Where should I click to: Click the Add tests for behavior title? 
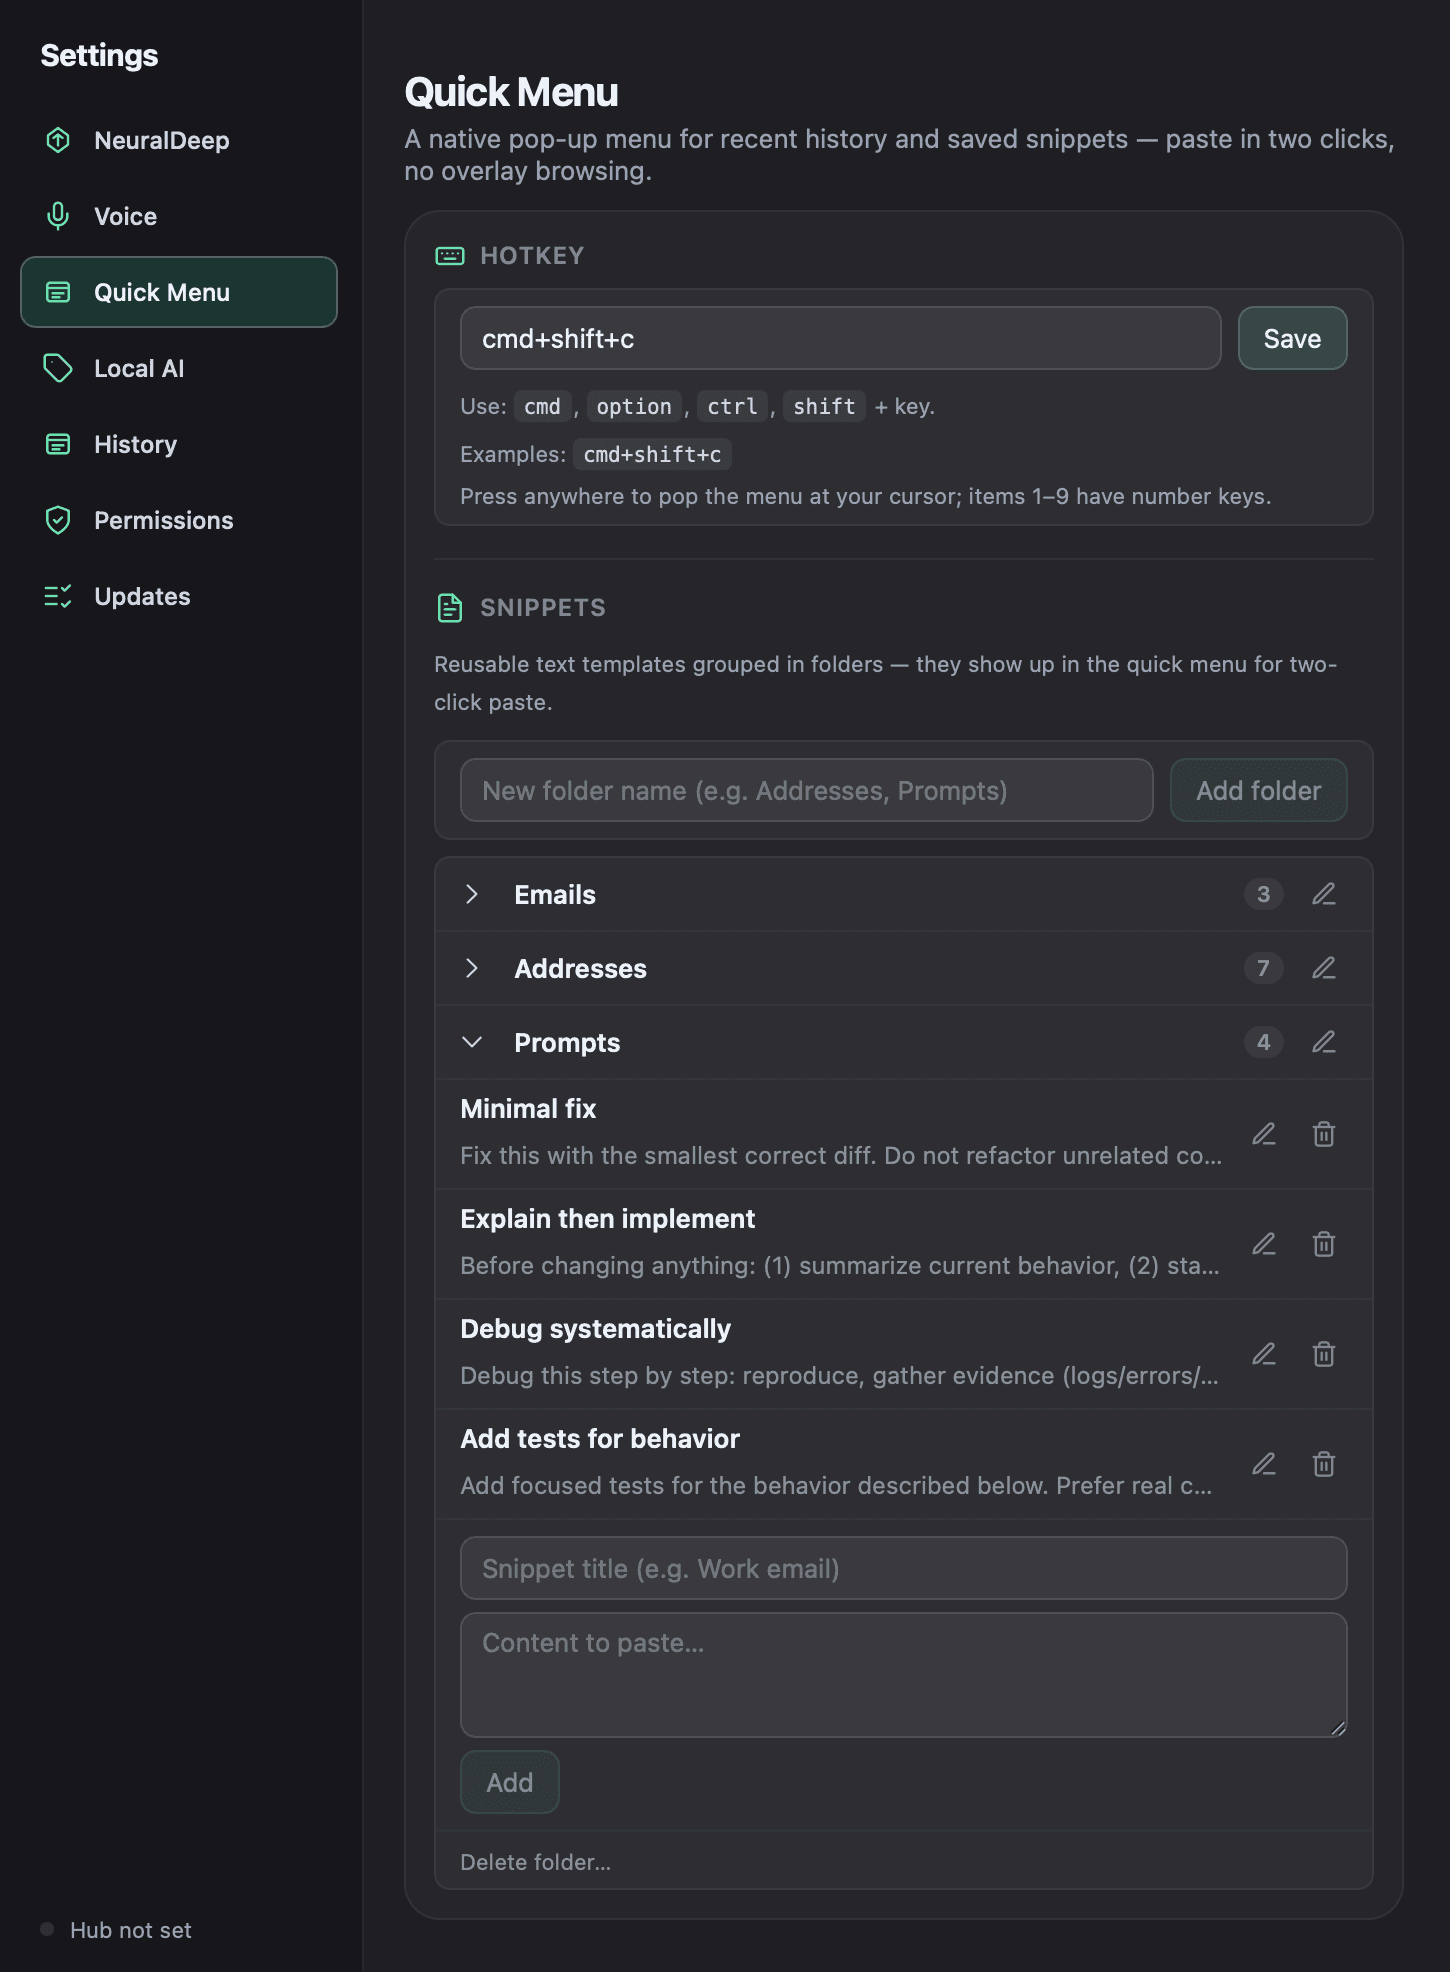click(600, 1438)
